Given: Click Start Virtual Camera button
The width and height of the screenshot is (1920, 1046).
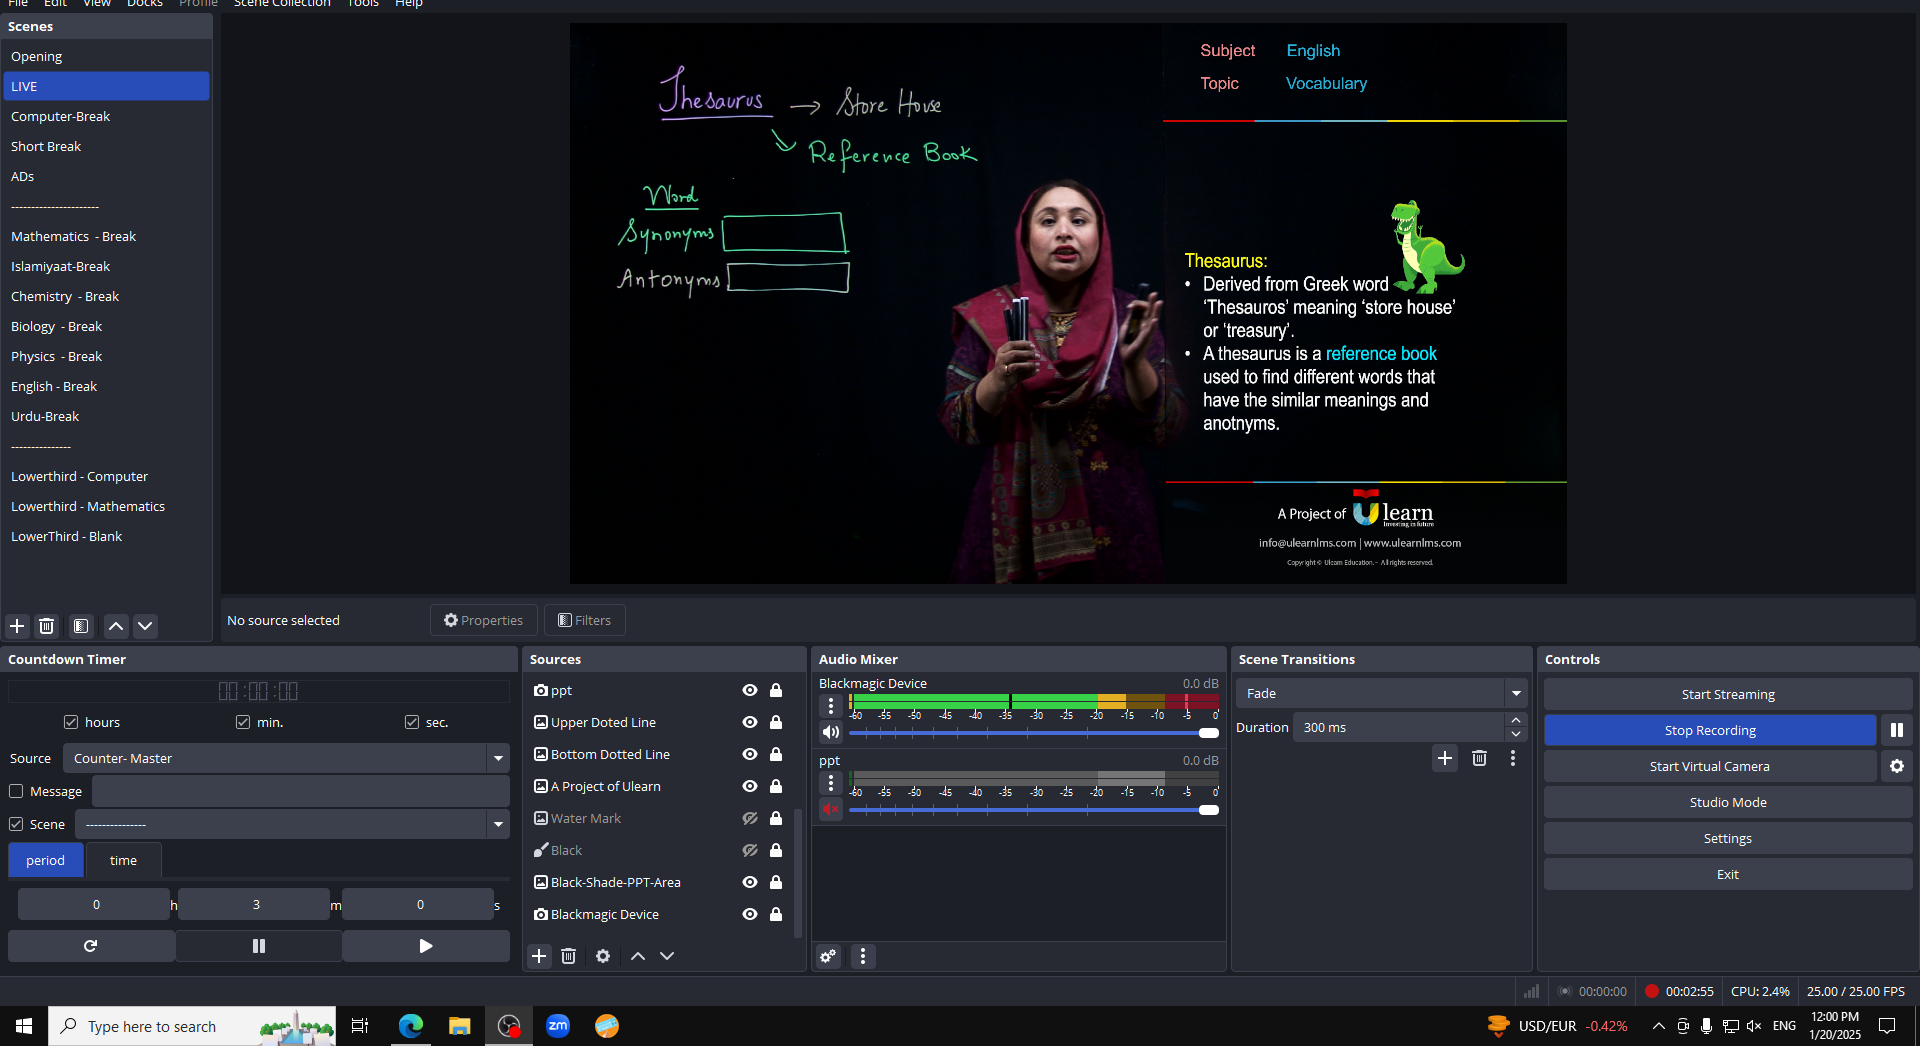Looking at the screenshot, I should (1710, 766).
